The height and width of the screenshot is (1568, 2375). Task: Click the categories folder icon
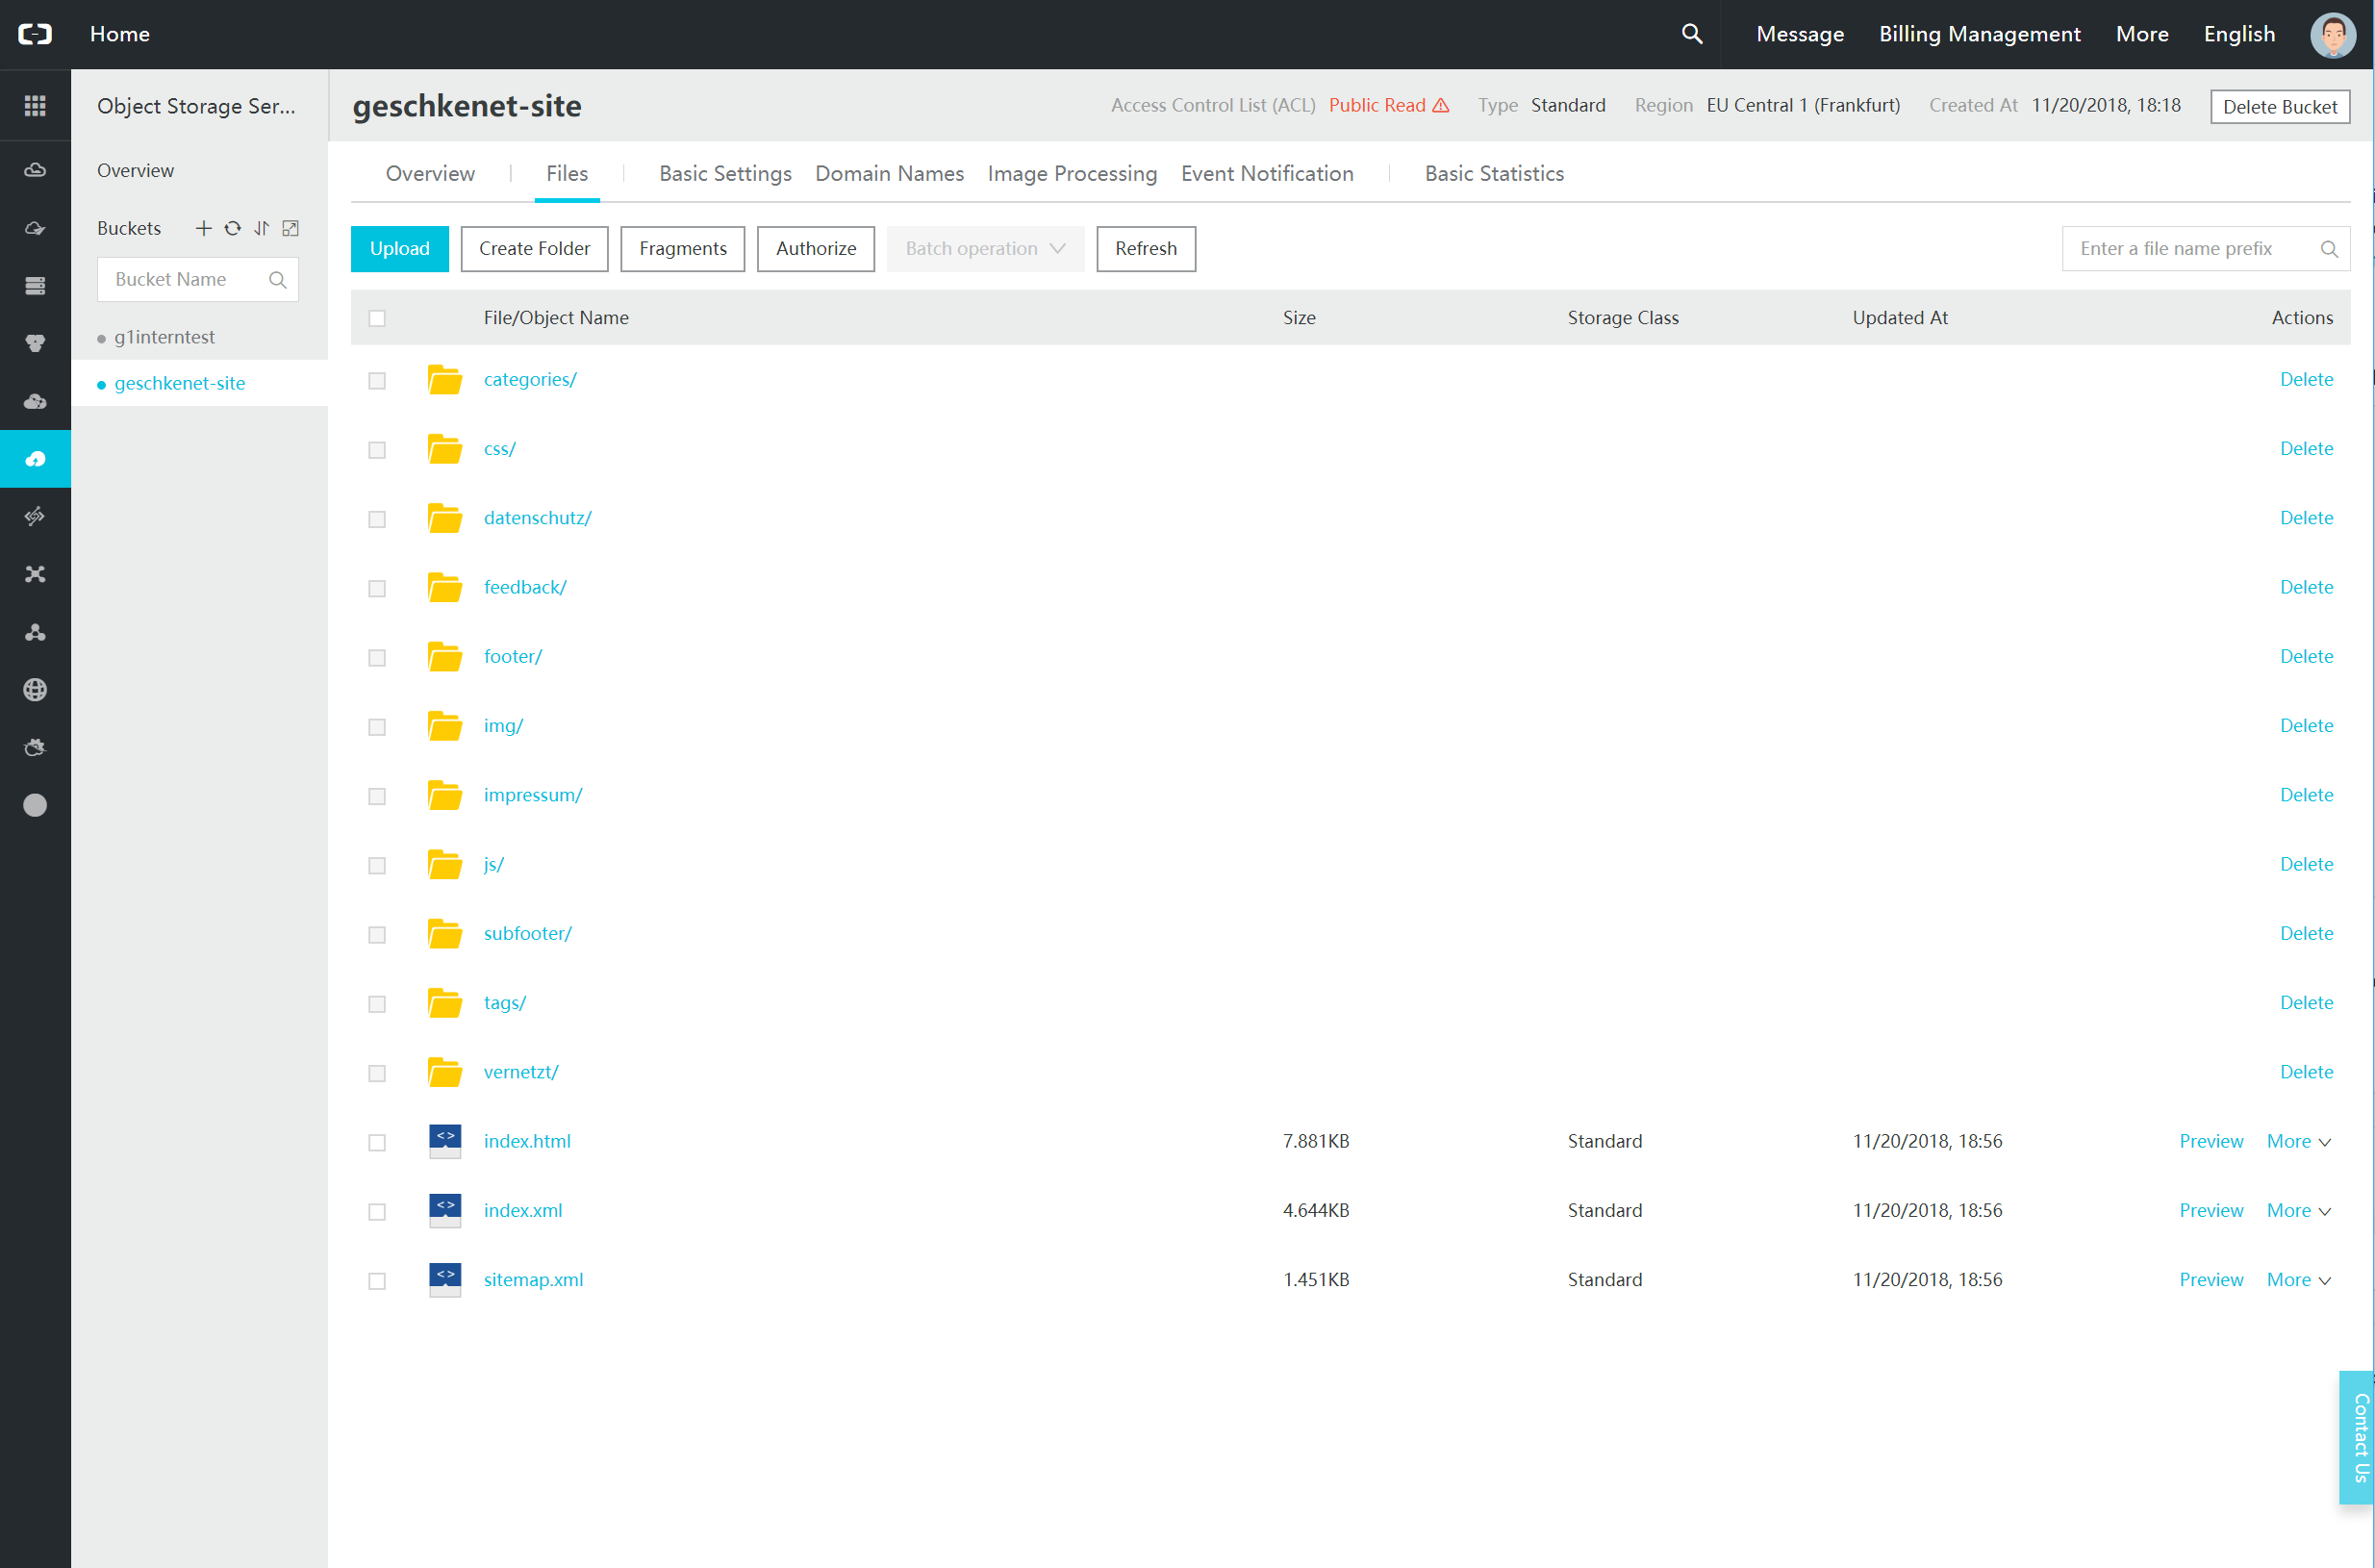click(445, 380)
